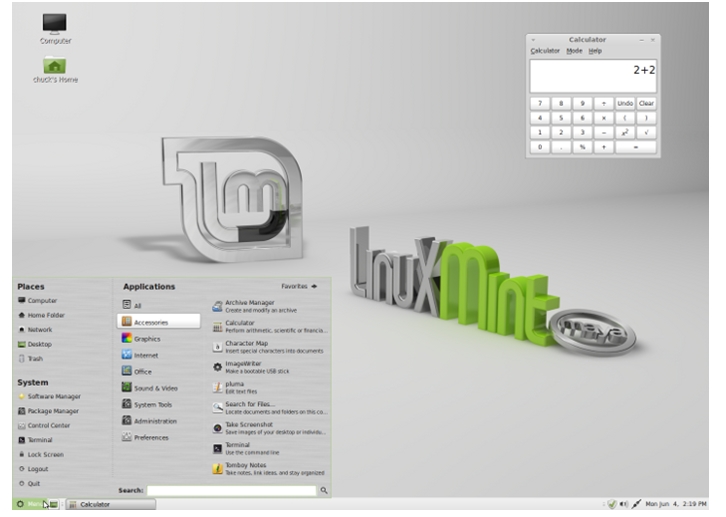This screenshot has width=726, height=517.
Task: Click Logout in System list
Action: [x=33, y=469]
